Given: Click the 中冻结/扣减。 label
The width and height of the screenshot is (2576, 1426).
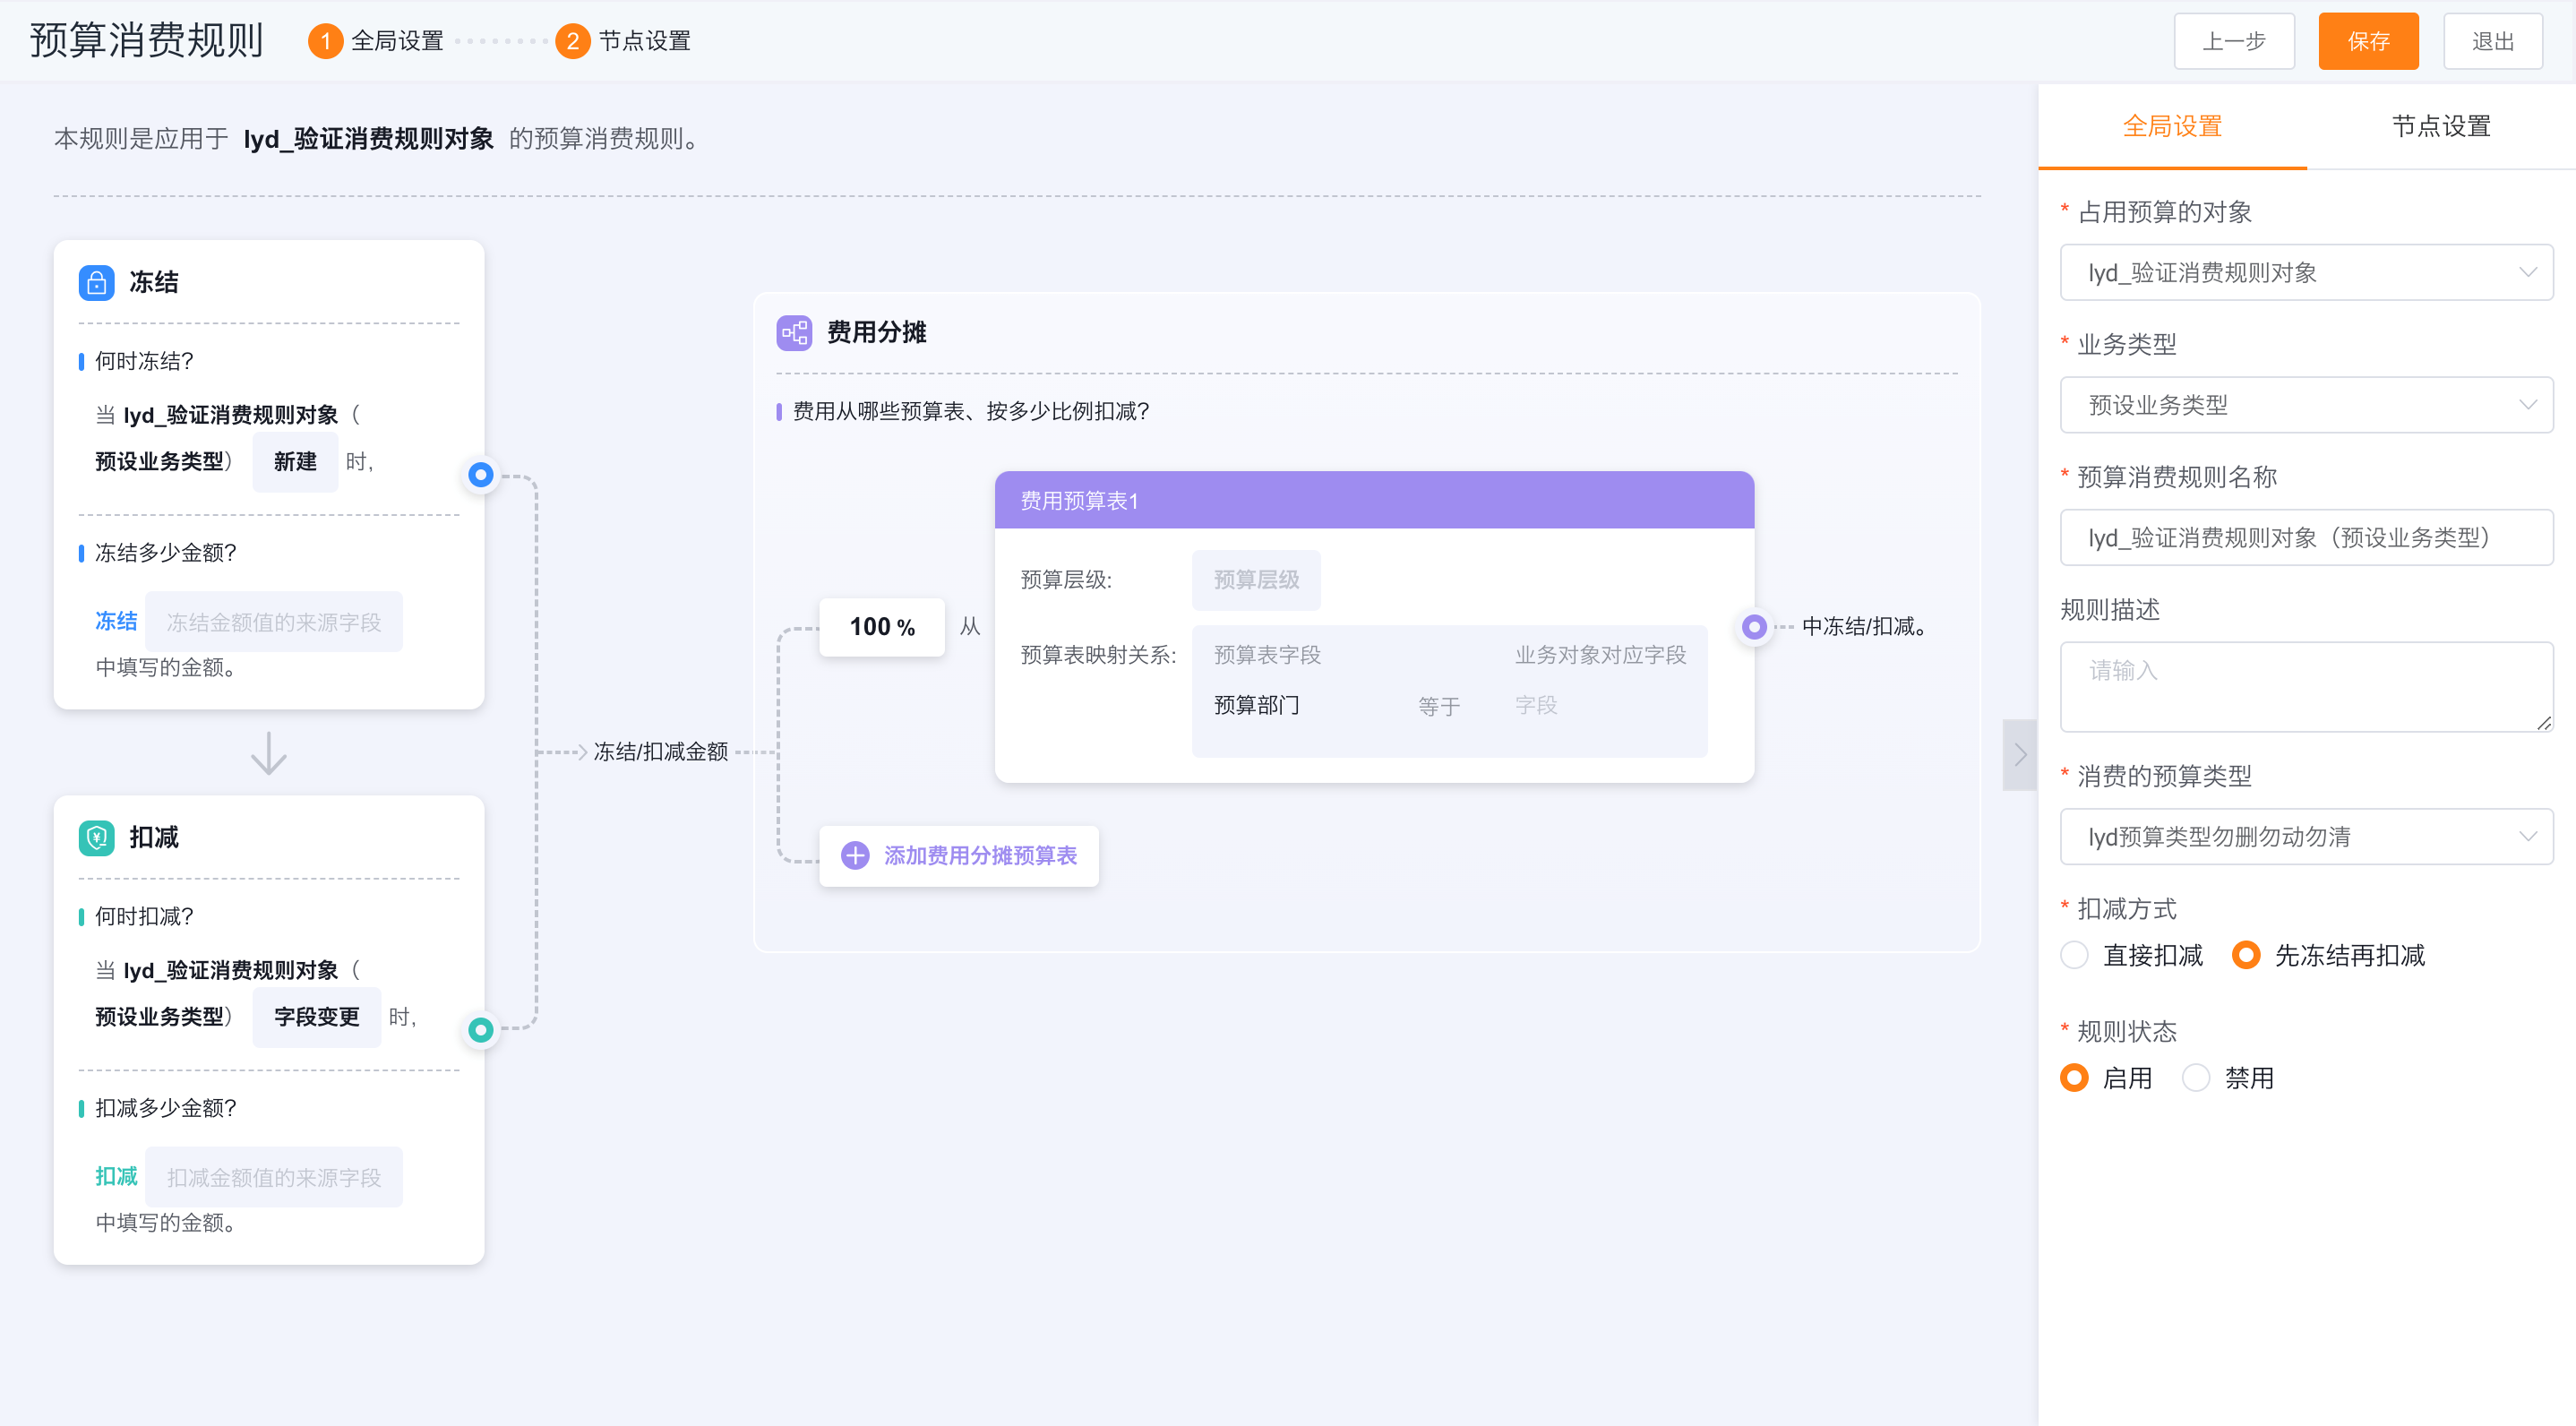Looking at the screenshot, I should pos(1864,627).
